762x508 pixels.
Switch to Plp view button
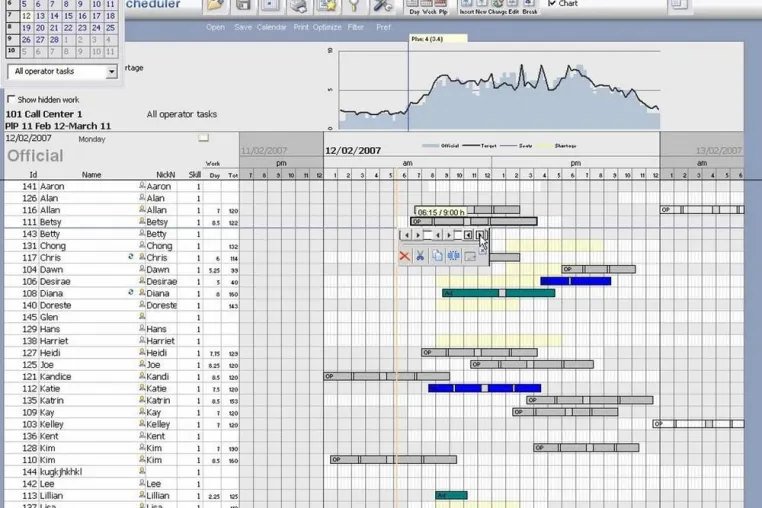point(443,7)
